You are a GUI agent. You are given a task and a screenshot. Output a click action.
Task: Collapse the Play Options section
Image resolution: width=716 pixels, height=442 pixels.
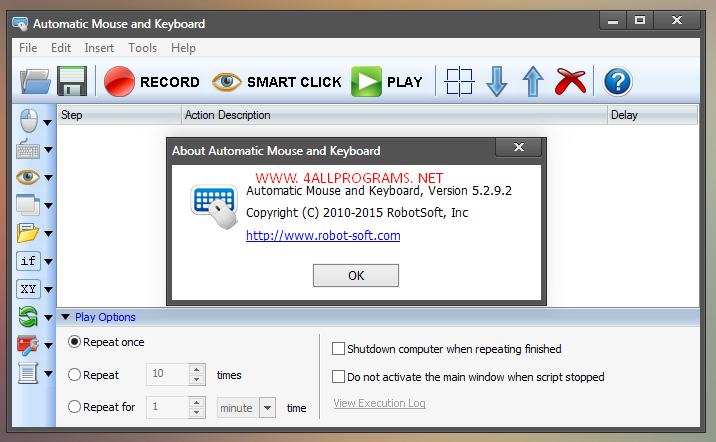pyautogui.click(x=65, y=317)
